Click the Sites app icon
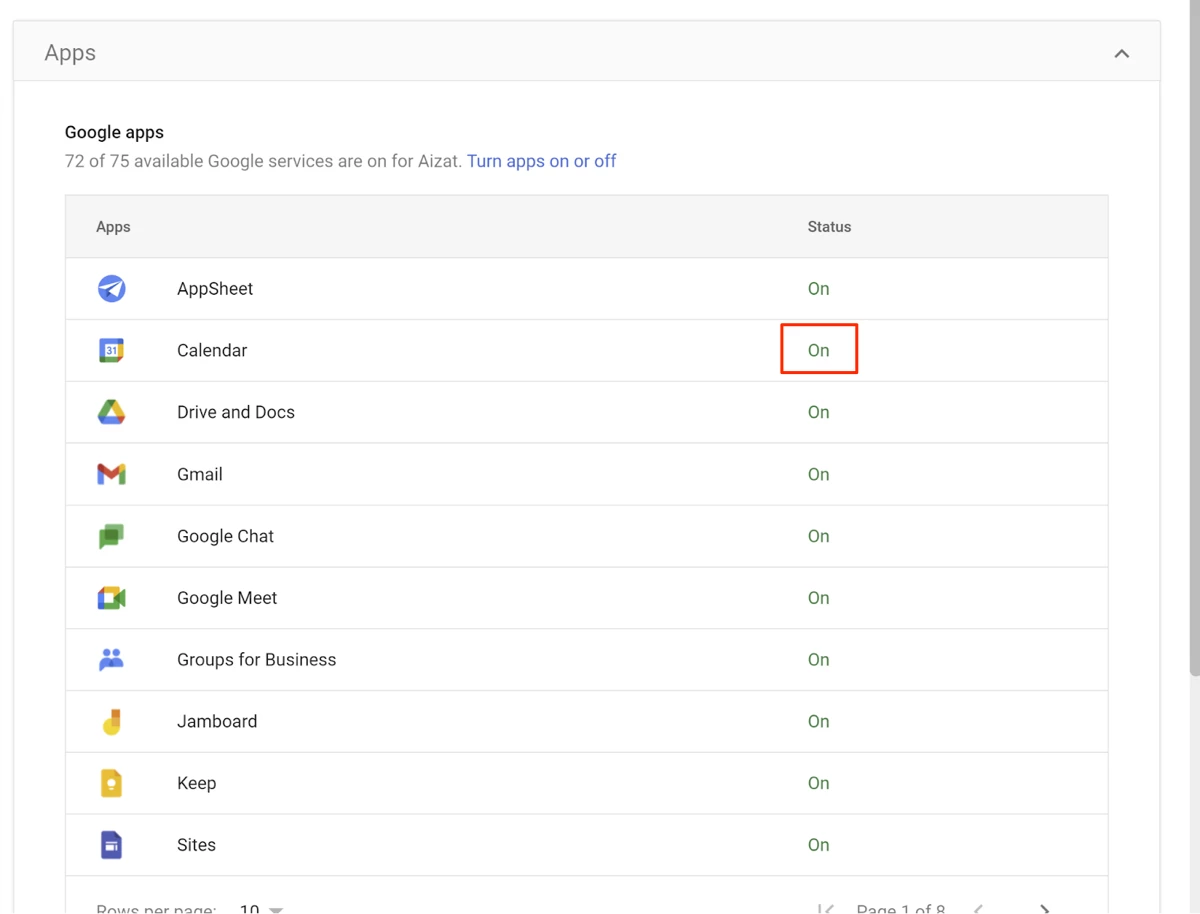1200x914 pixels. (111, 845)
